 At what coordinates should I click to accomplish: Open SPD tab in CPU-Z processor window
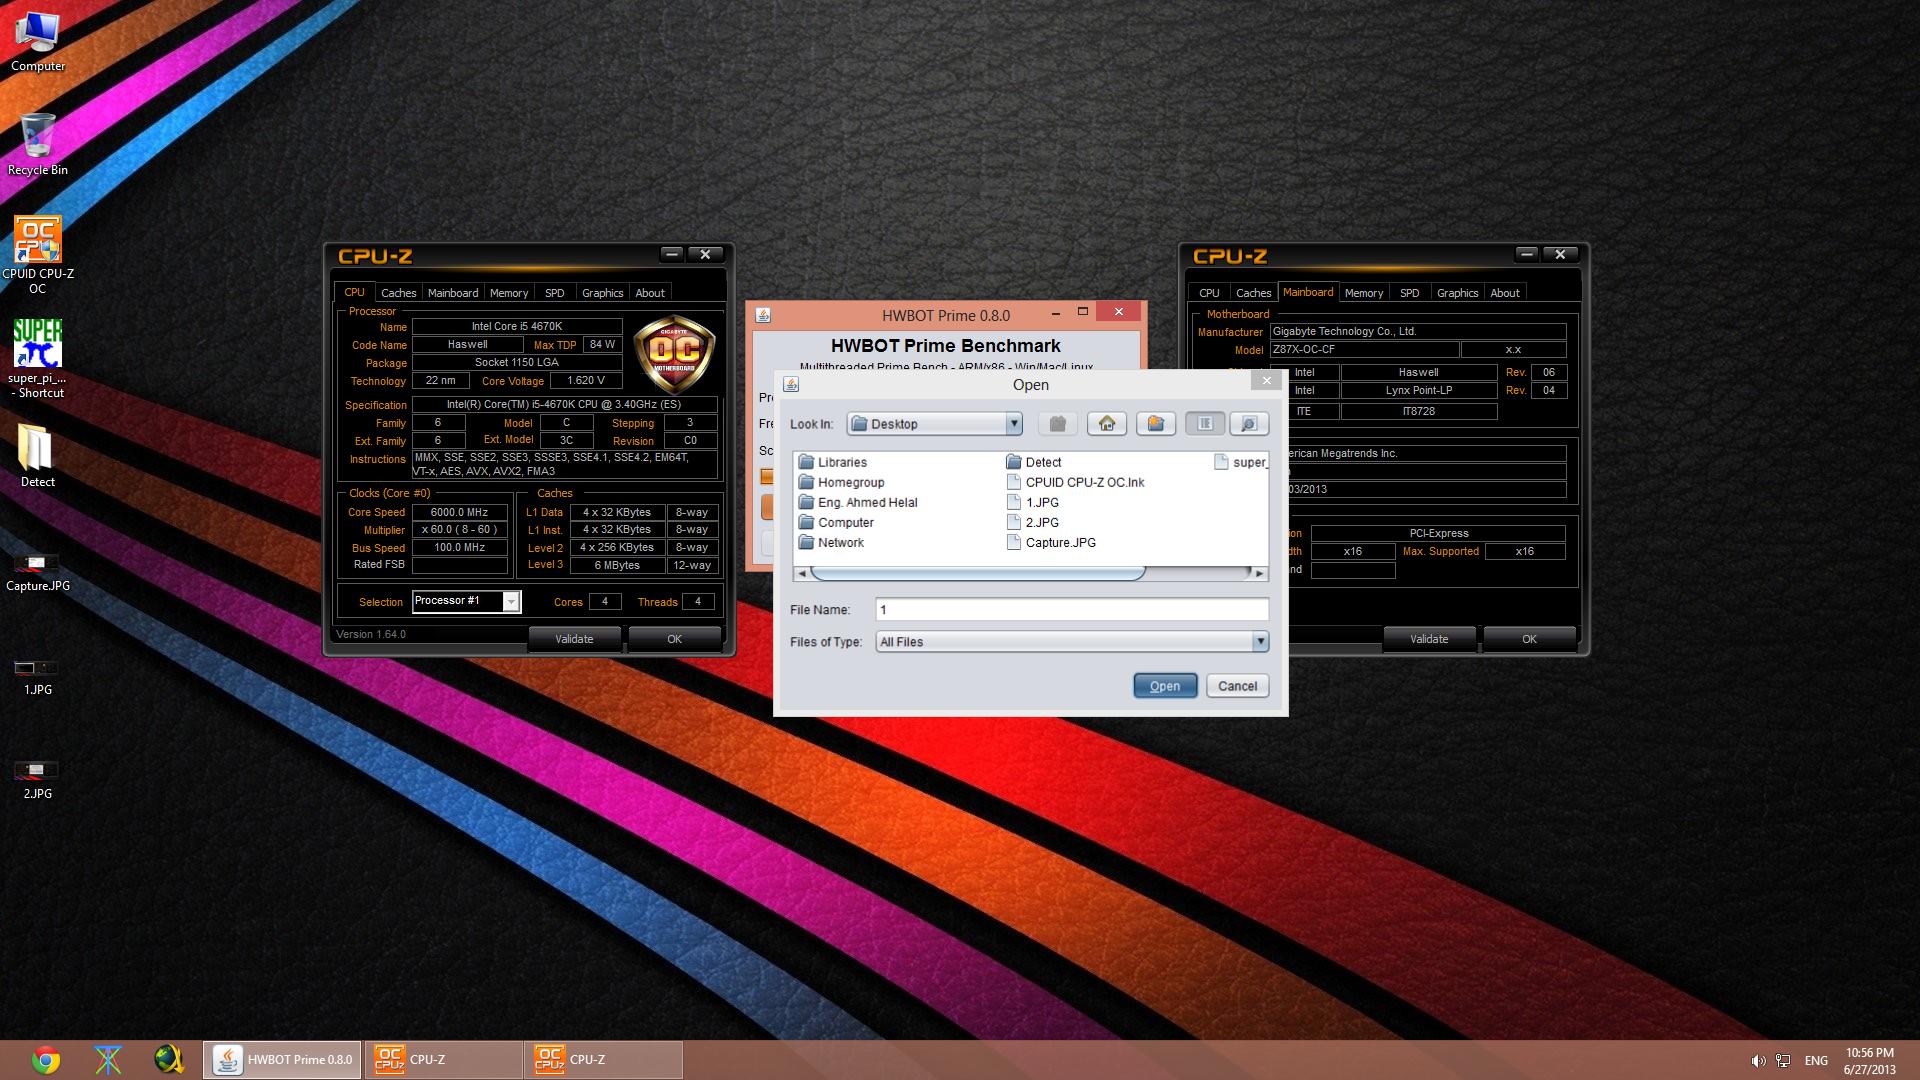click(x=555, y=293)
